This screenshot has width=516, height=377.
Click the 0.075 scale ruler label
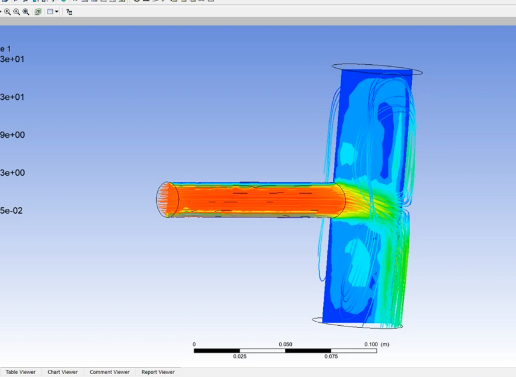[x=331, y=356]
